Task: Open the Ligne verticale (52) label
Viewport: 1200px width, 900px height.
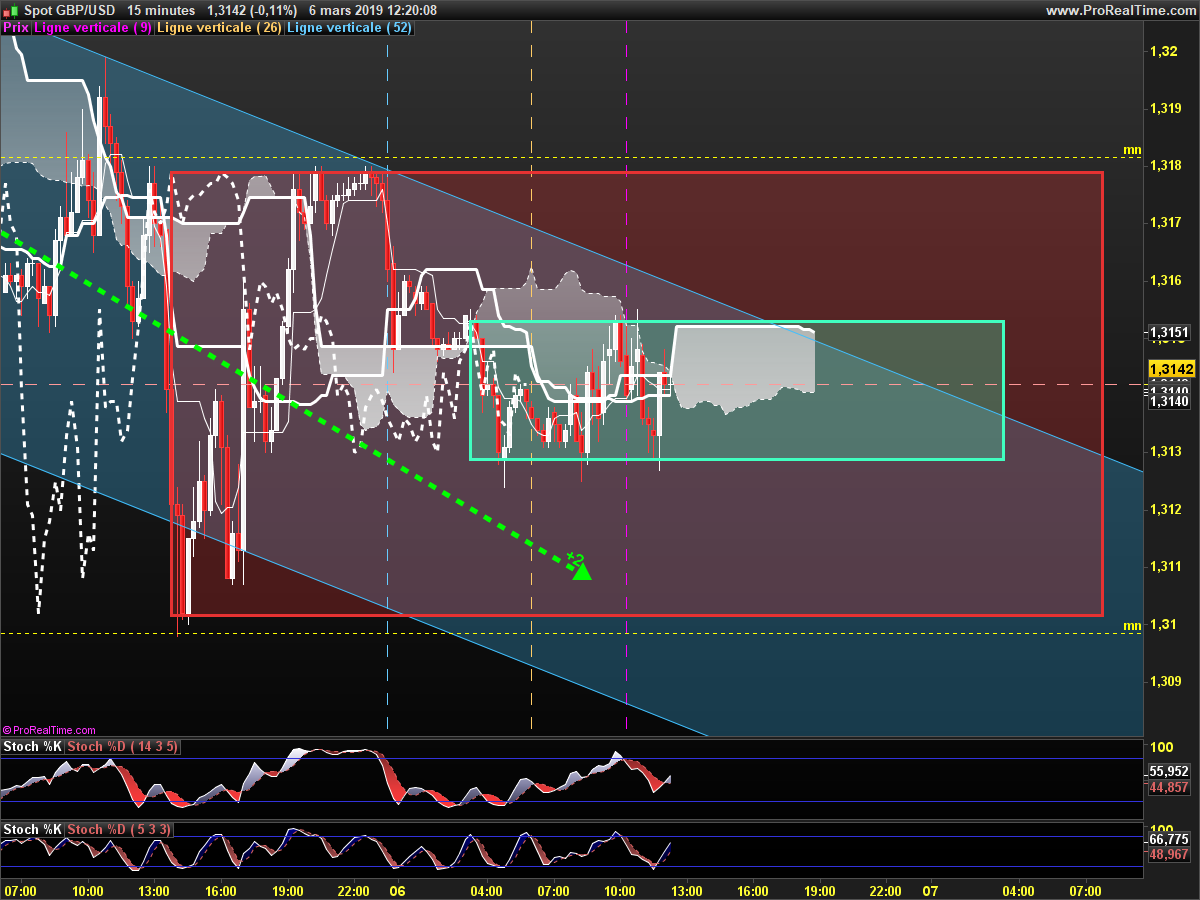Action: (349, 28)
